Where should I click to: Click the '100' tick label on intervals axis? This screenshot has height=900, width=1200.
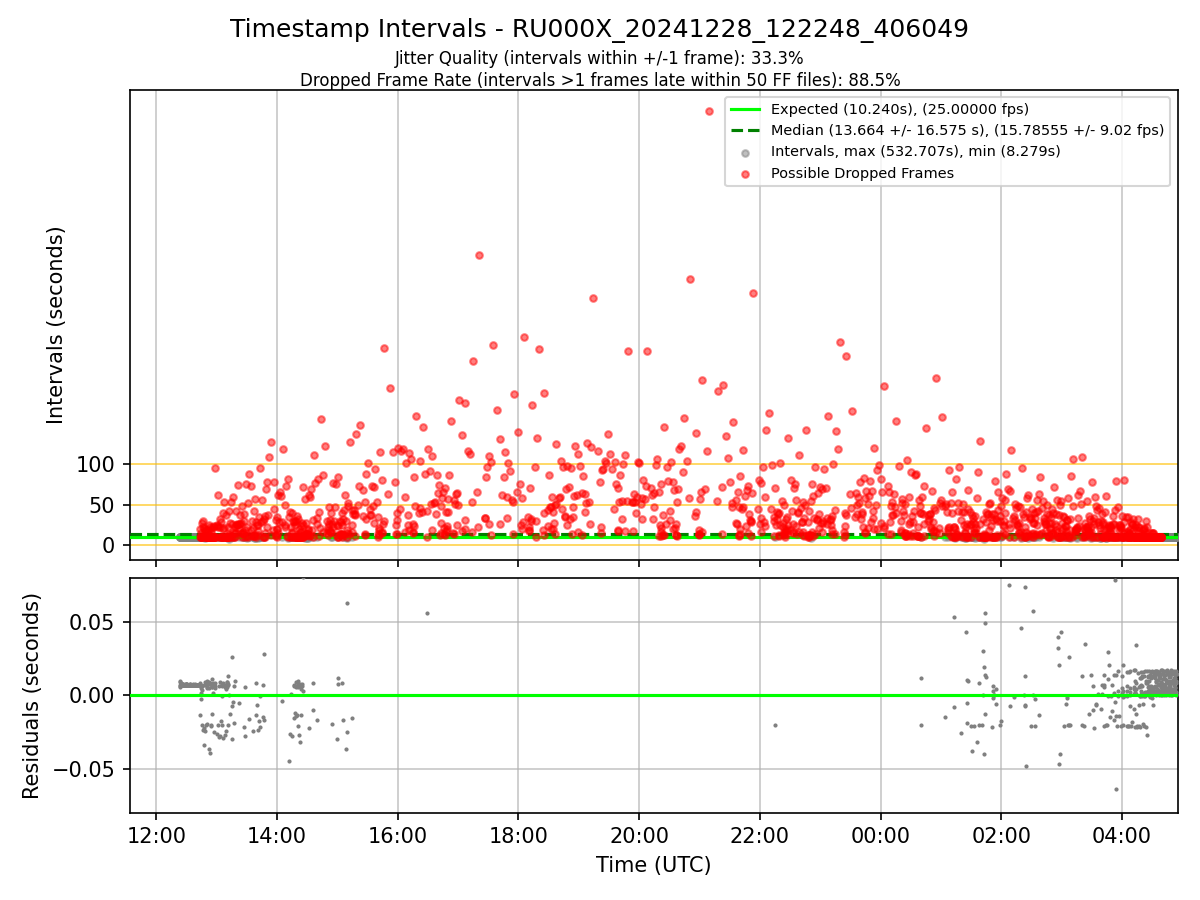click(98, 464)
